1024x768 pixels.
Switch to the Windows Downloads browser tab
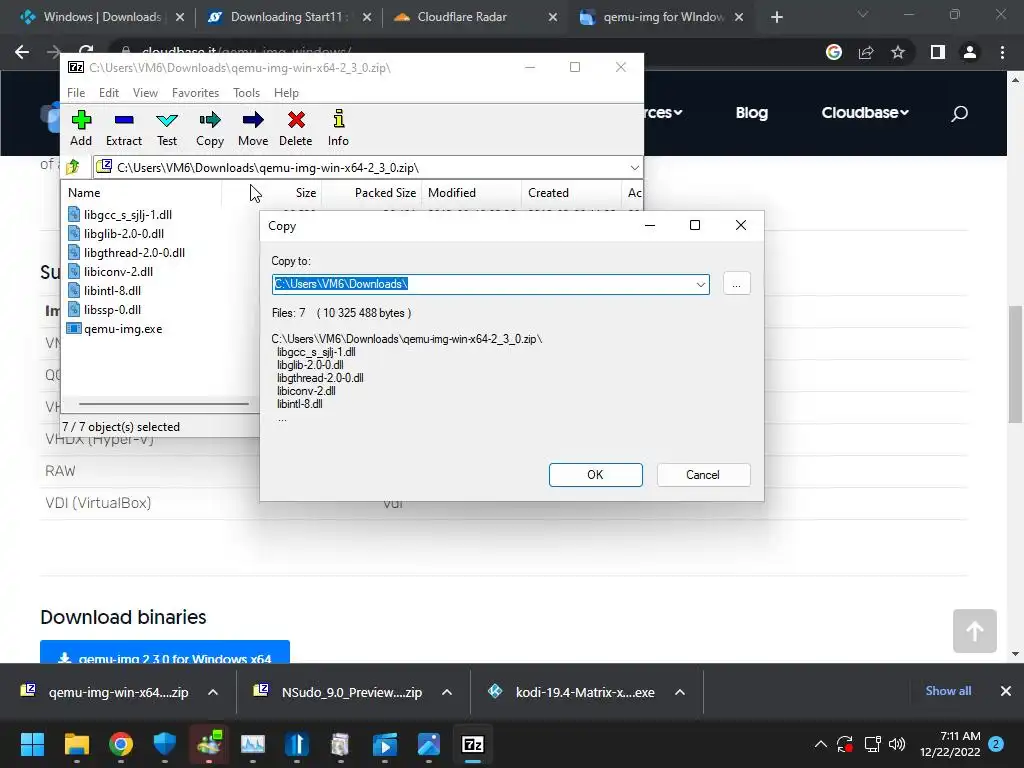coord(101,17)
